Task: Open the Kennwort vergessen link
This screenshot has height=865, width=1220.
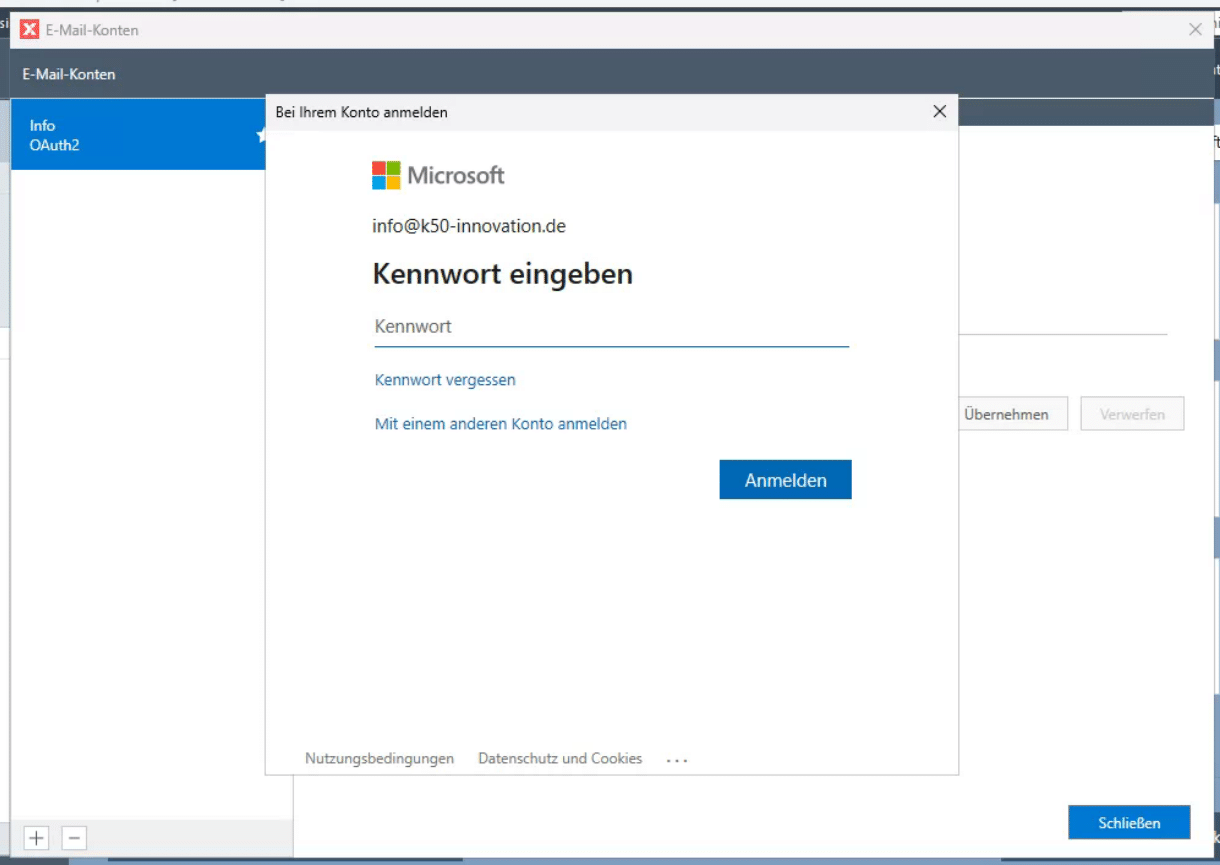Action: [445, 380]
